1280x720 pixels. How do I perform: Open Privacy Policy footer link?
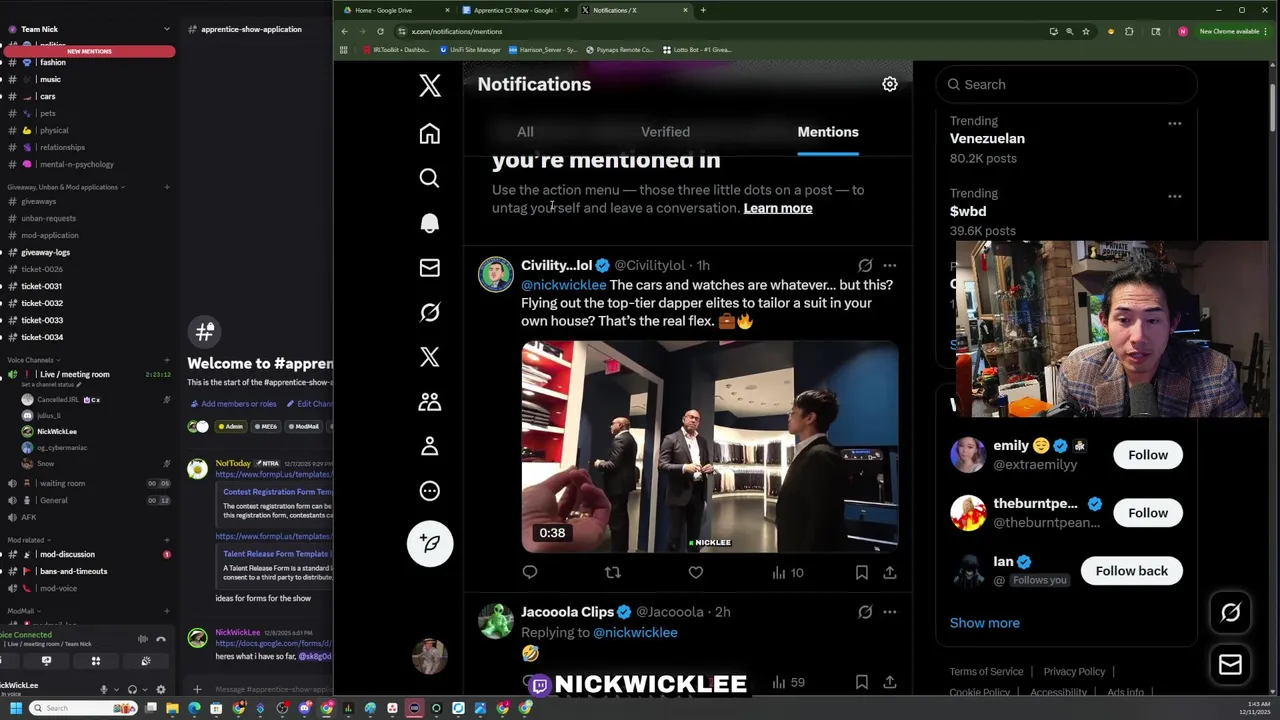(1074, 672)
